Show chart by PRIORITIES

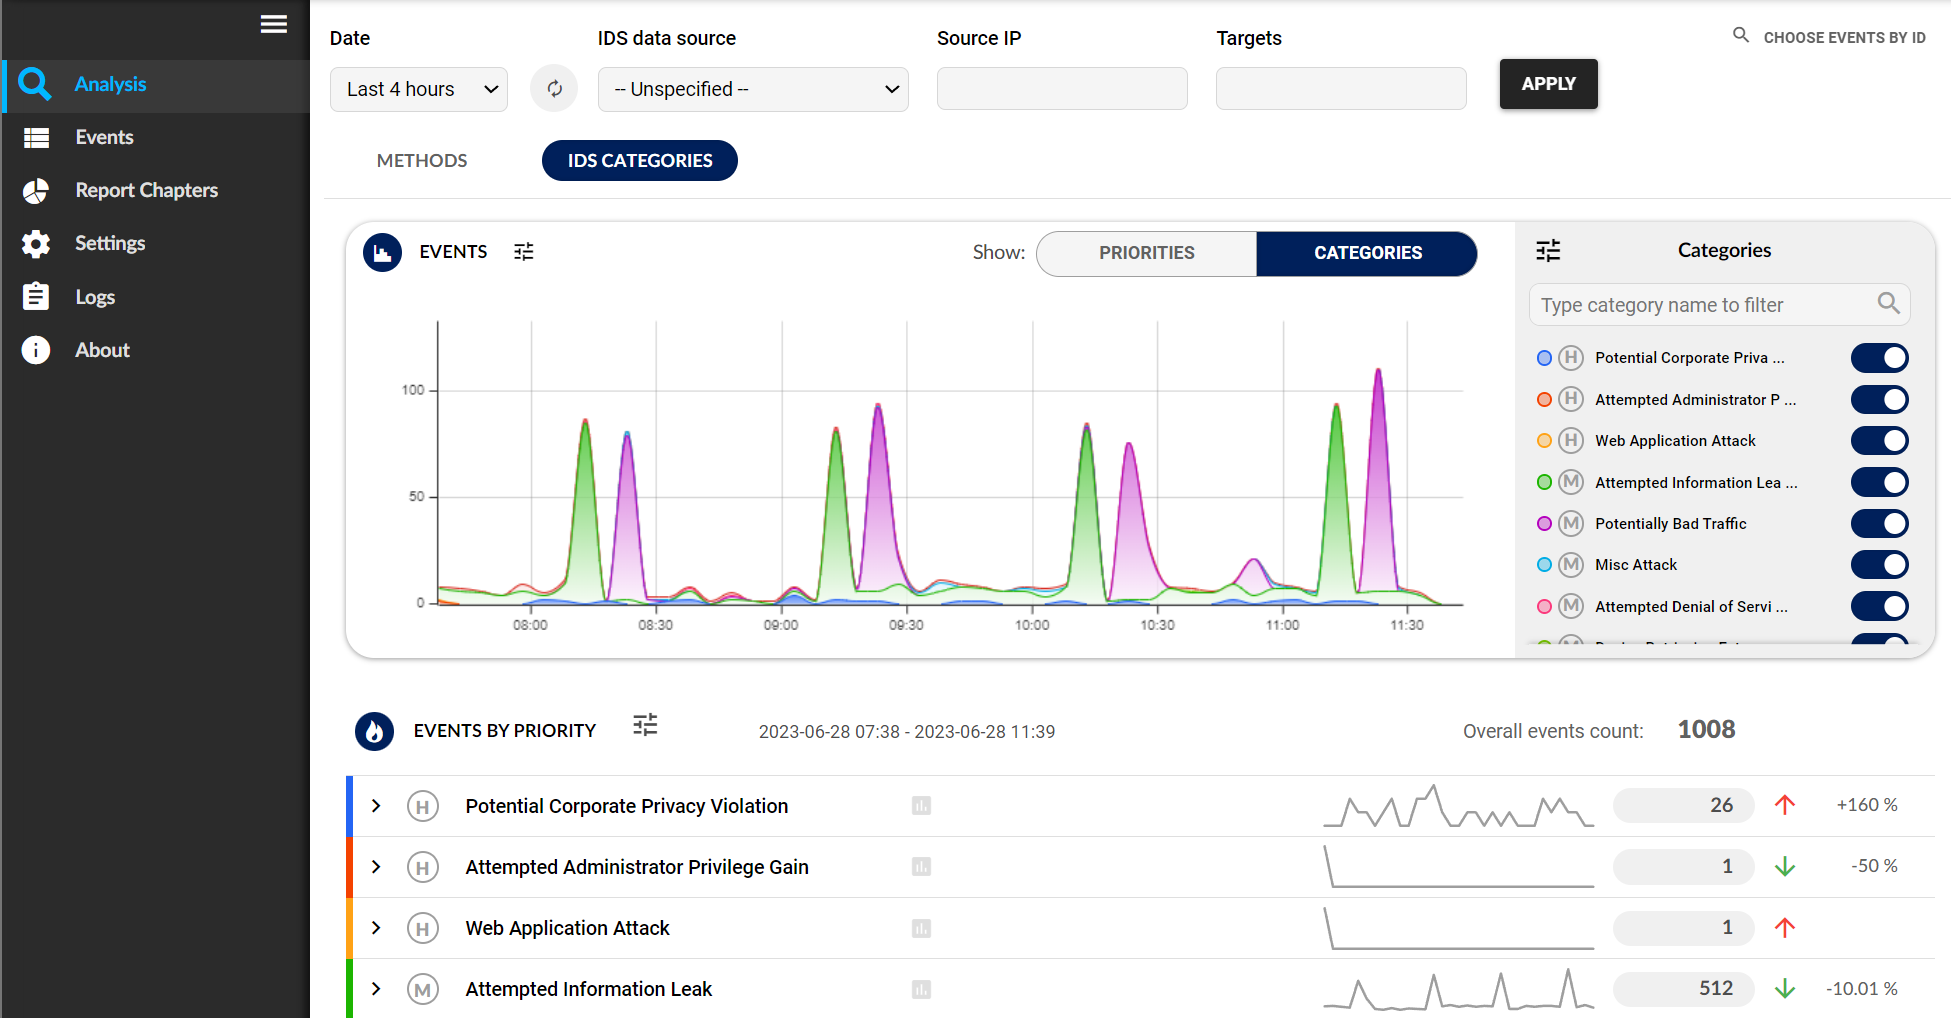click(1146, 253)
